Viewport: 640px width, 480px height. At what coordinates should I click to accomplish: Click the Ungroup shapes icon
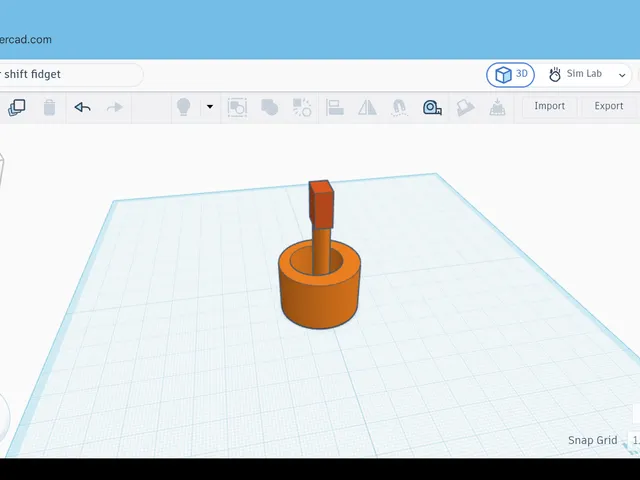302,107
